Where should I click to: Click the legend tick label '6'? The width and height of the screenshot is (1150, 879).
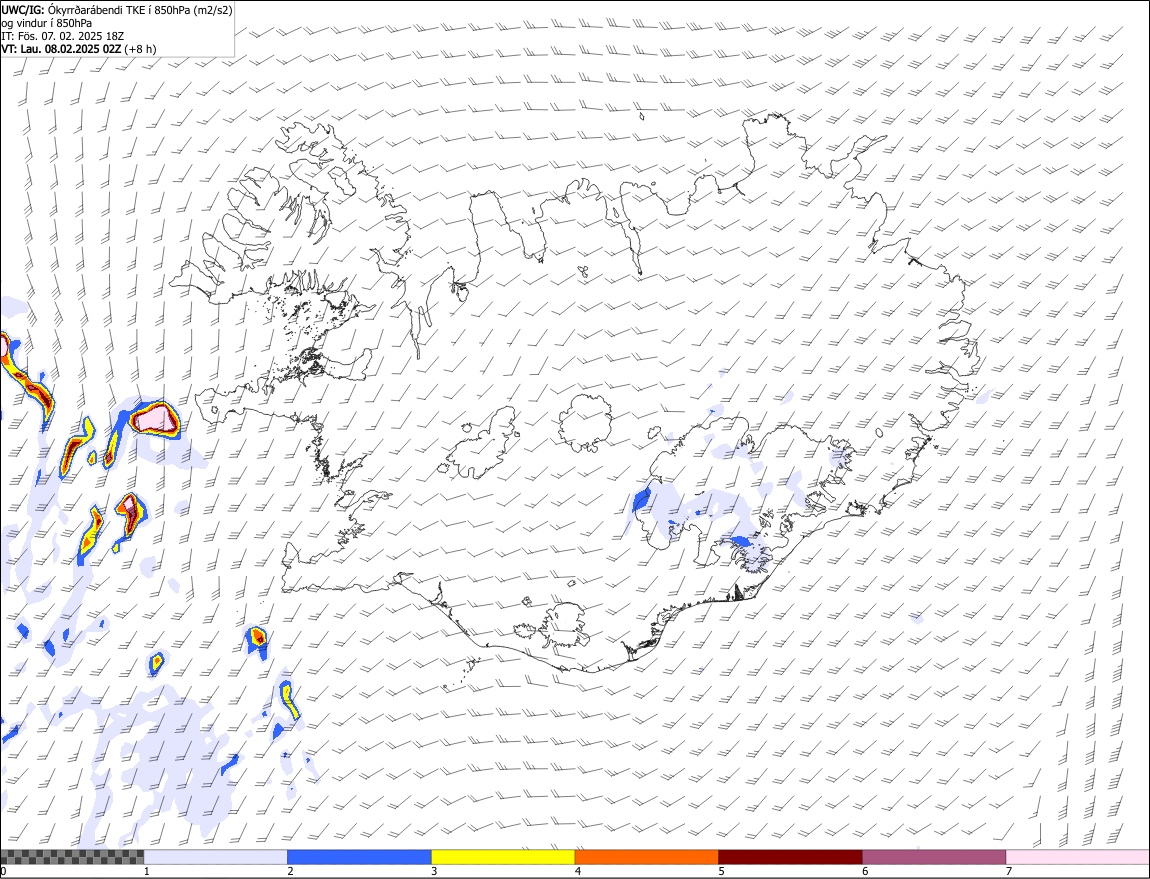tap(865, 871)
